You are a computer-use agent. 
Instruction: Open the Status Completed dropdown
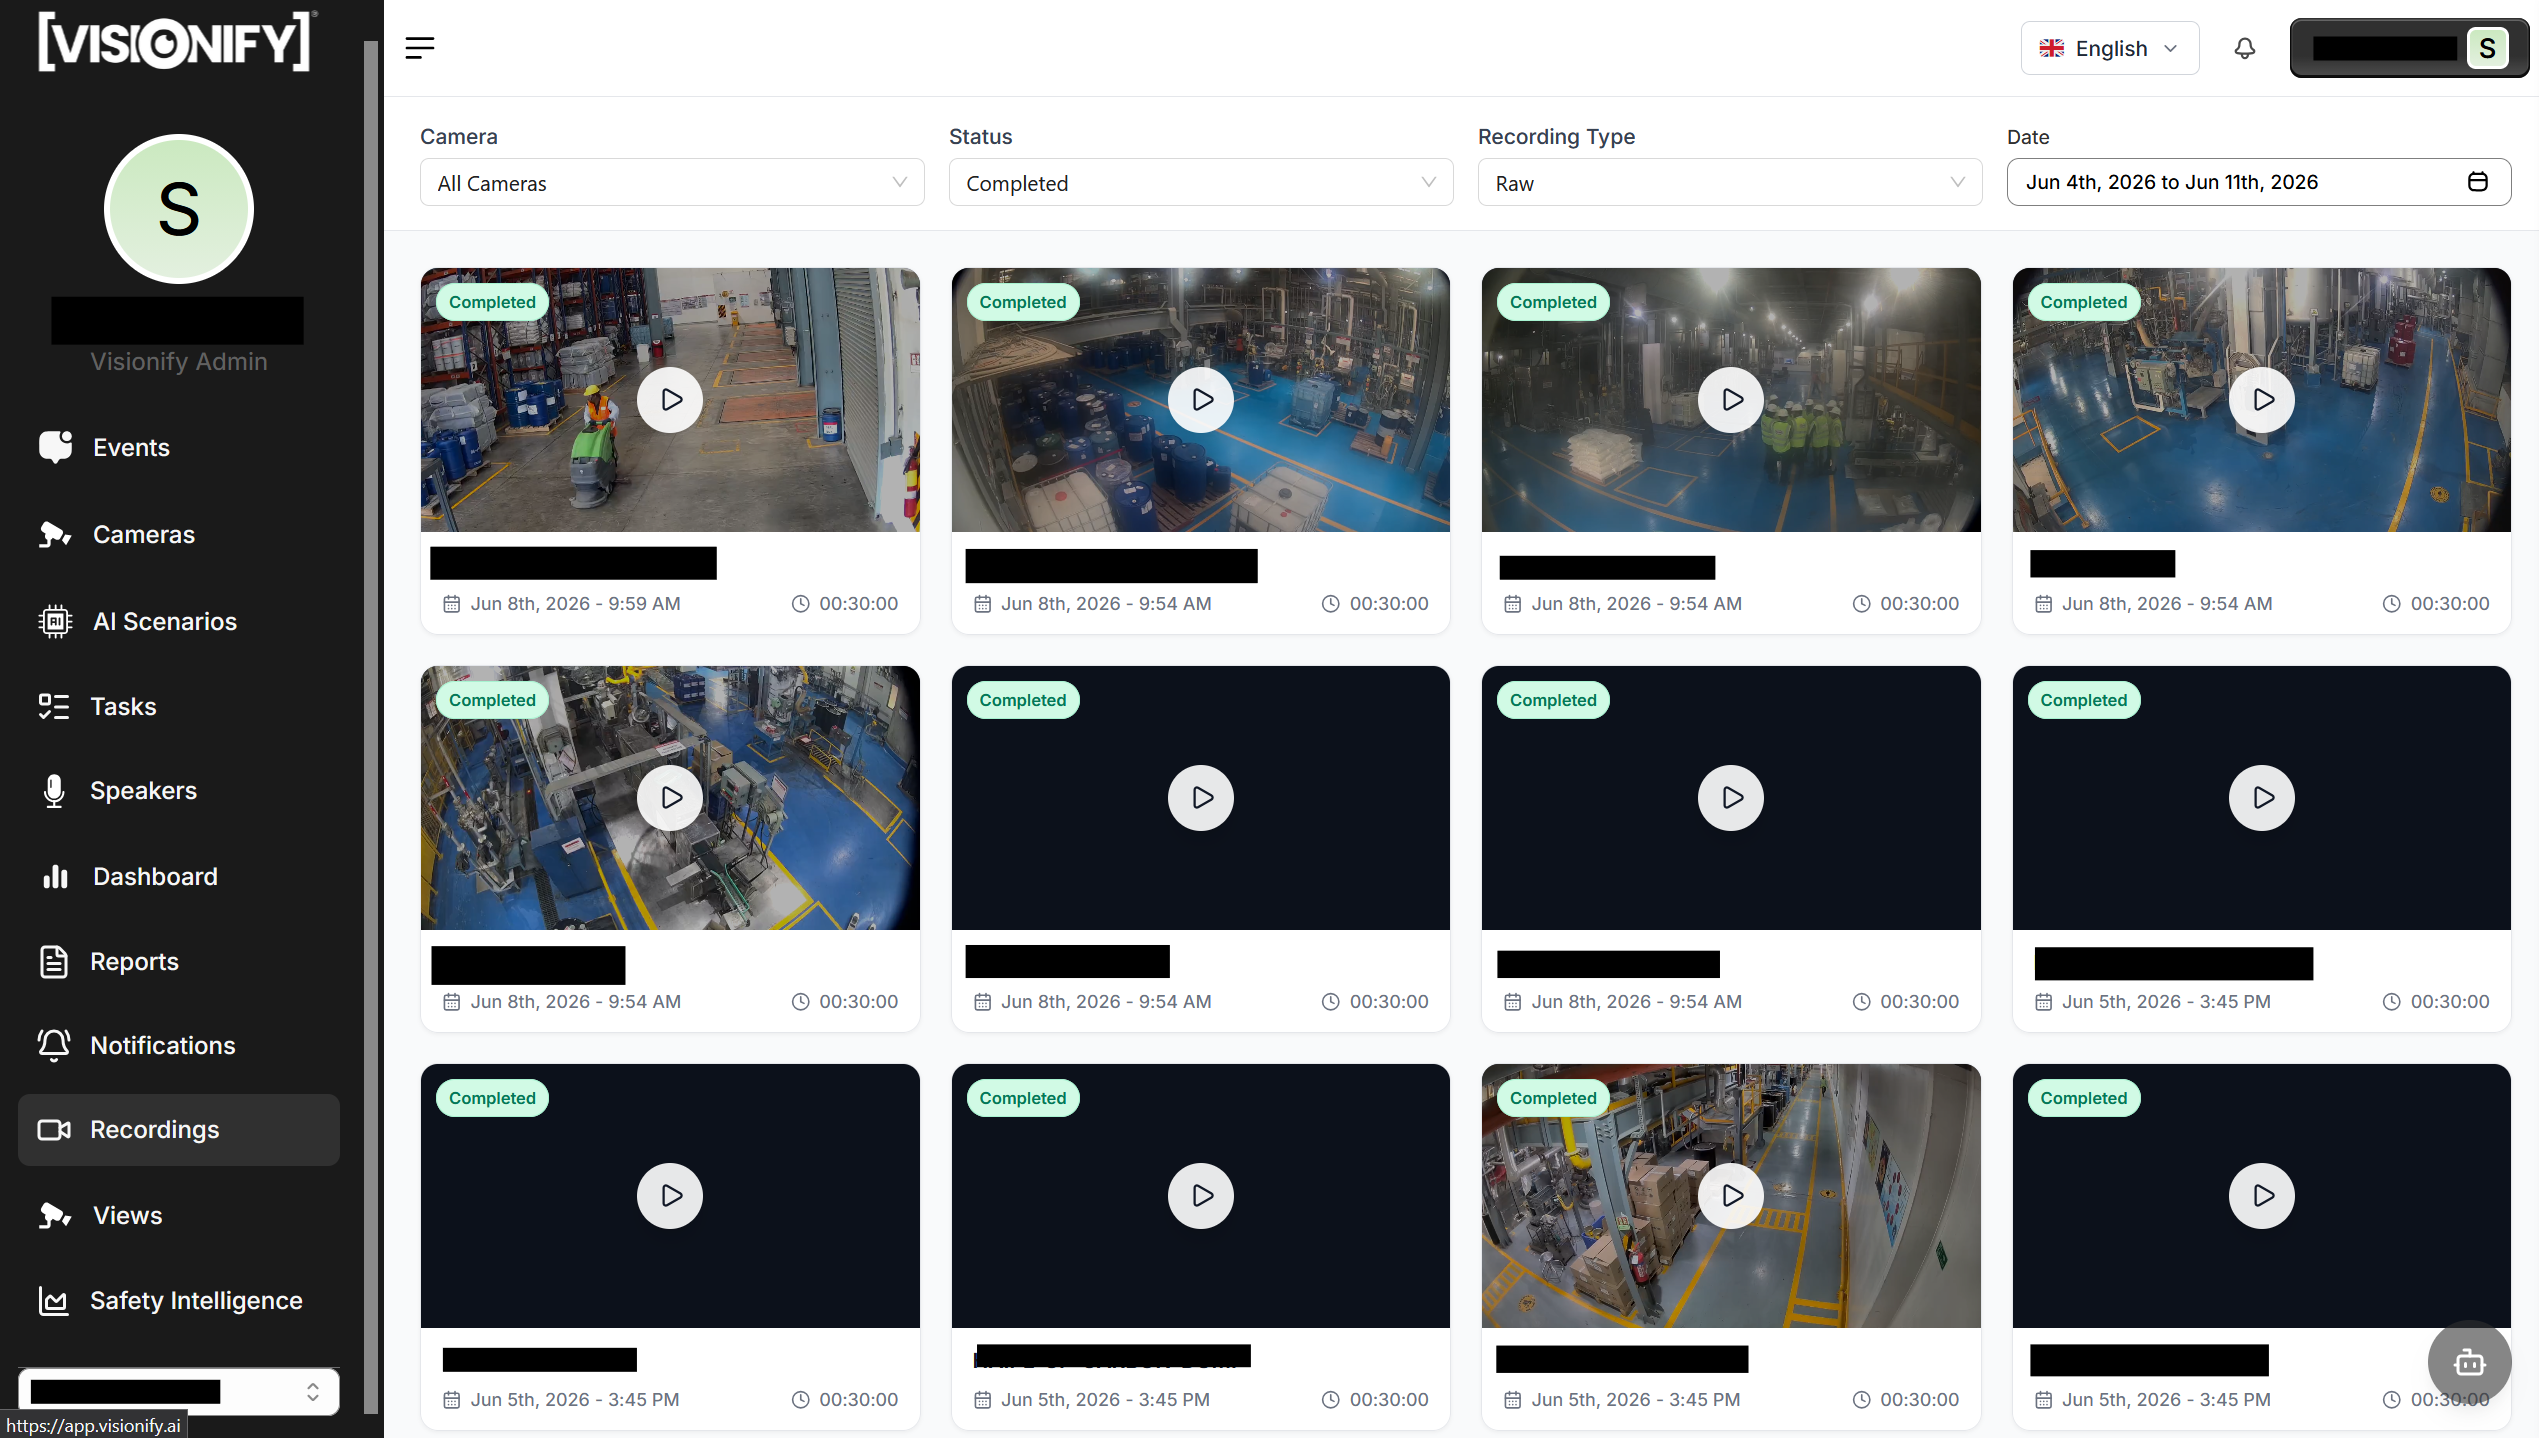(1200, 182)
